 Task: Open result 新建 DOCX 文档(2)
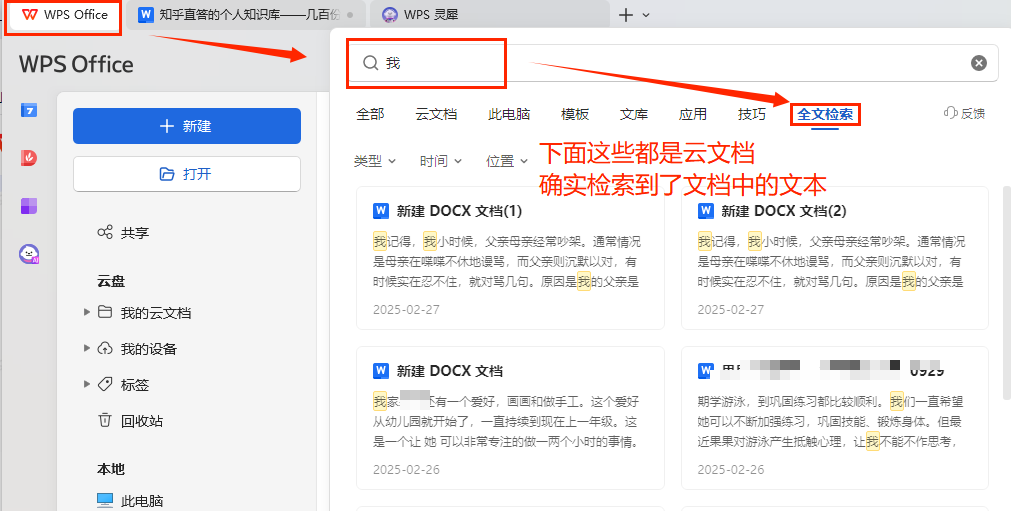[x=835, y=258]
